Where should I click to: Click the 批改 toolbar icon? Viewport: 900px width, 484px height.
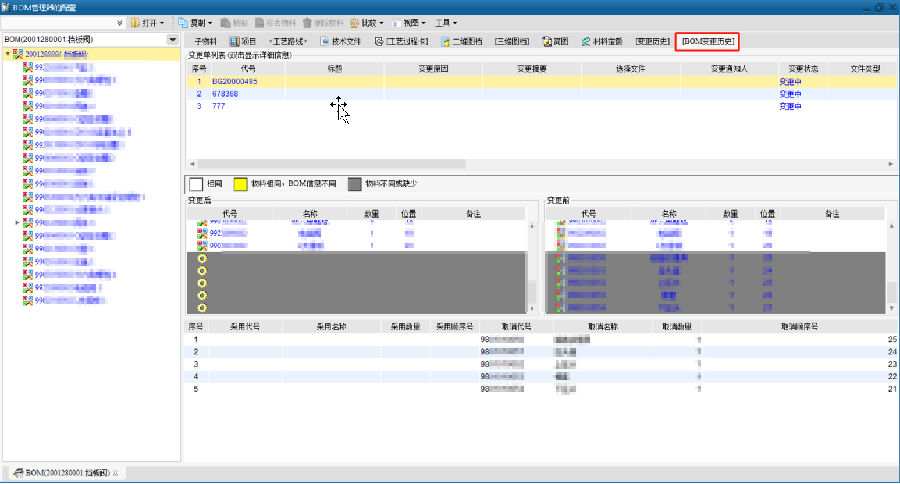pos(355,22)
